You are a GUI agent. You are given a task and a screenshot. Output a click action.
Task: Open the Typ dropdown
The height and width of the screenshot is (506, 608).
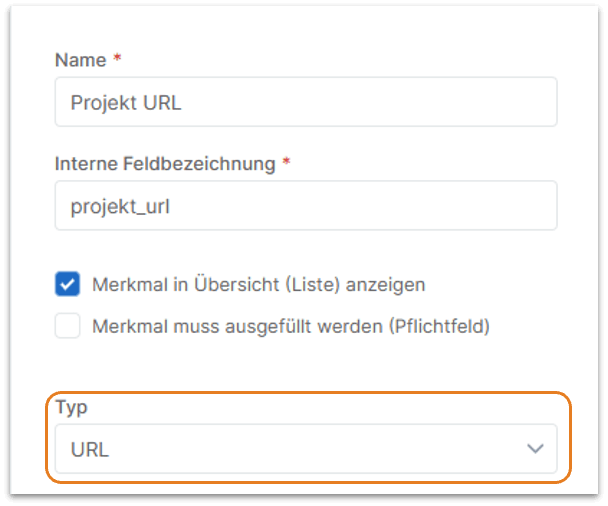click(305, 449)
